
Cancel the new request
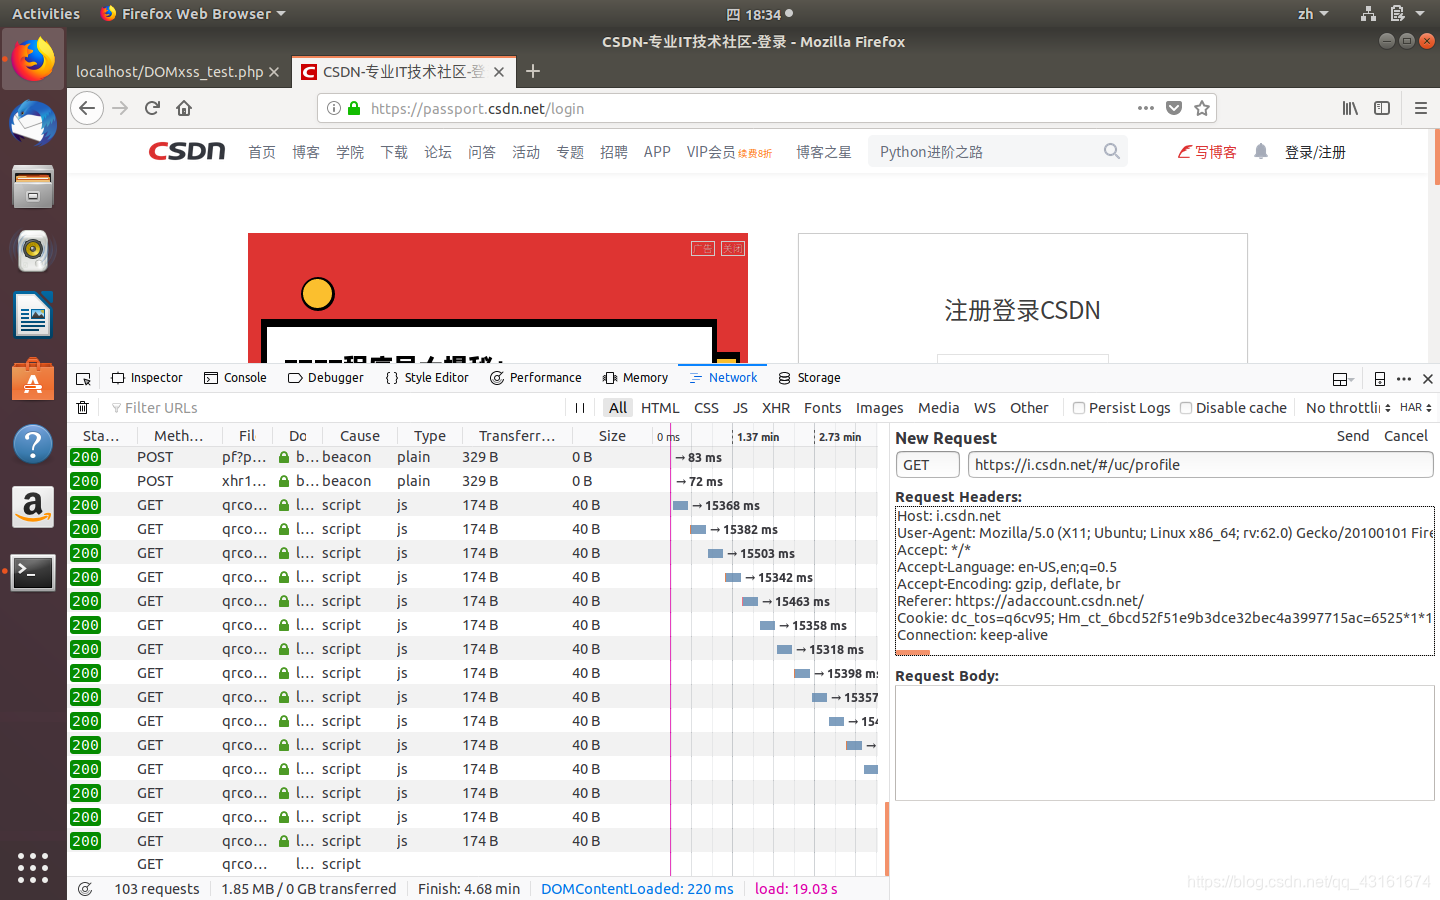point(1406,436)
